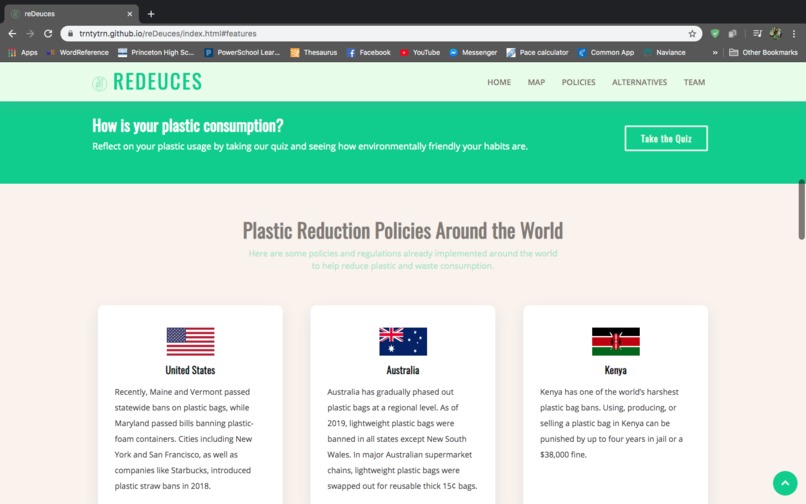Click 'Plastic Reduction Policies Around the World' heading
The width and height of the screenshot is (806, 504).
pyautogui.click(x=403, y=231)
